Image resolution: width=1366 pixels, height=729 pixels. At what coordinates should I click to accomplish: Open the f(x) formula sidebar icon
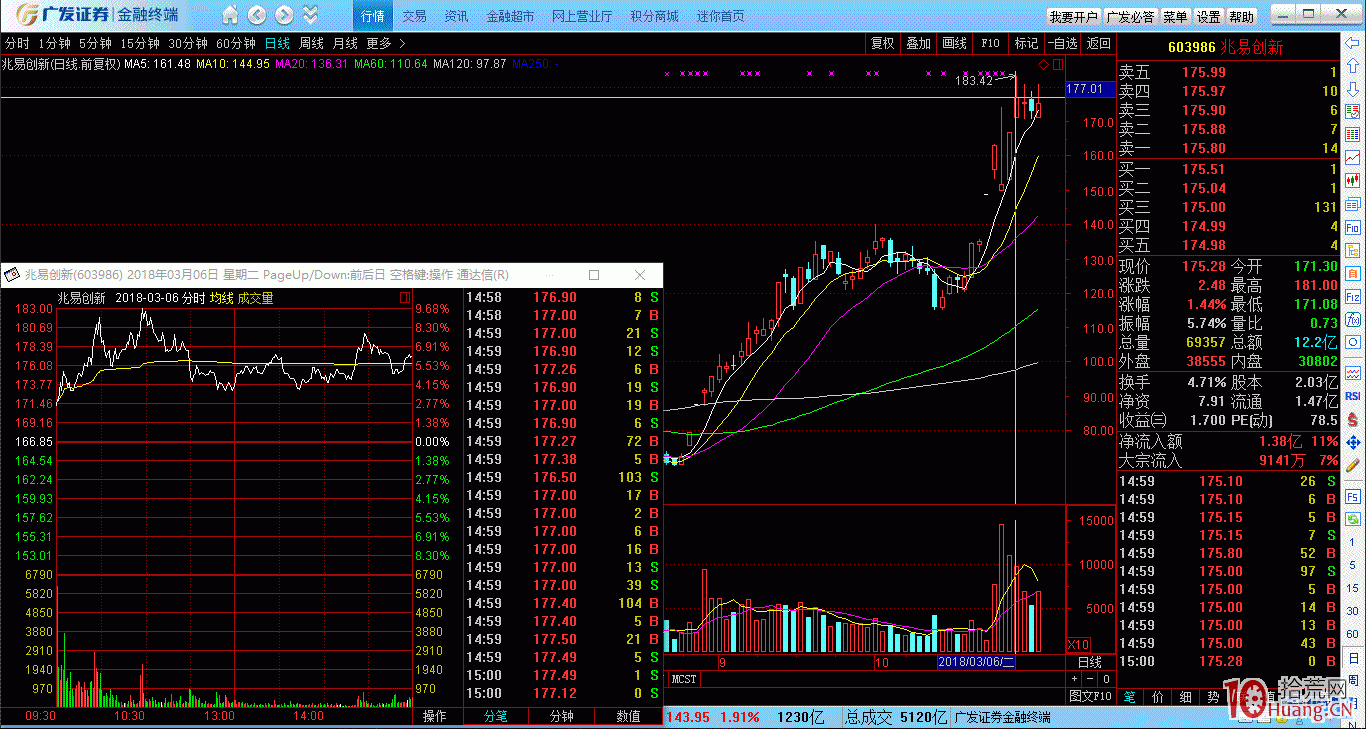tap(1353, 320)
